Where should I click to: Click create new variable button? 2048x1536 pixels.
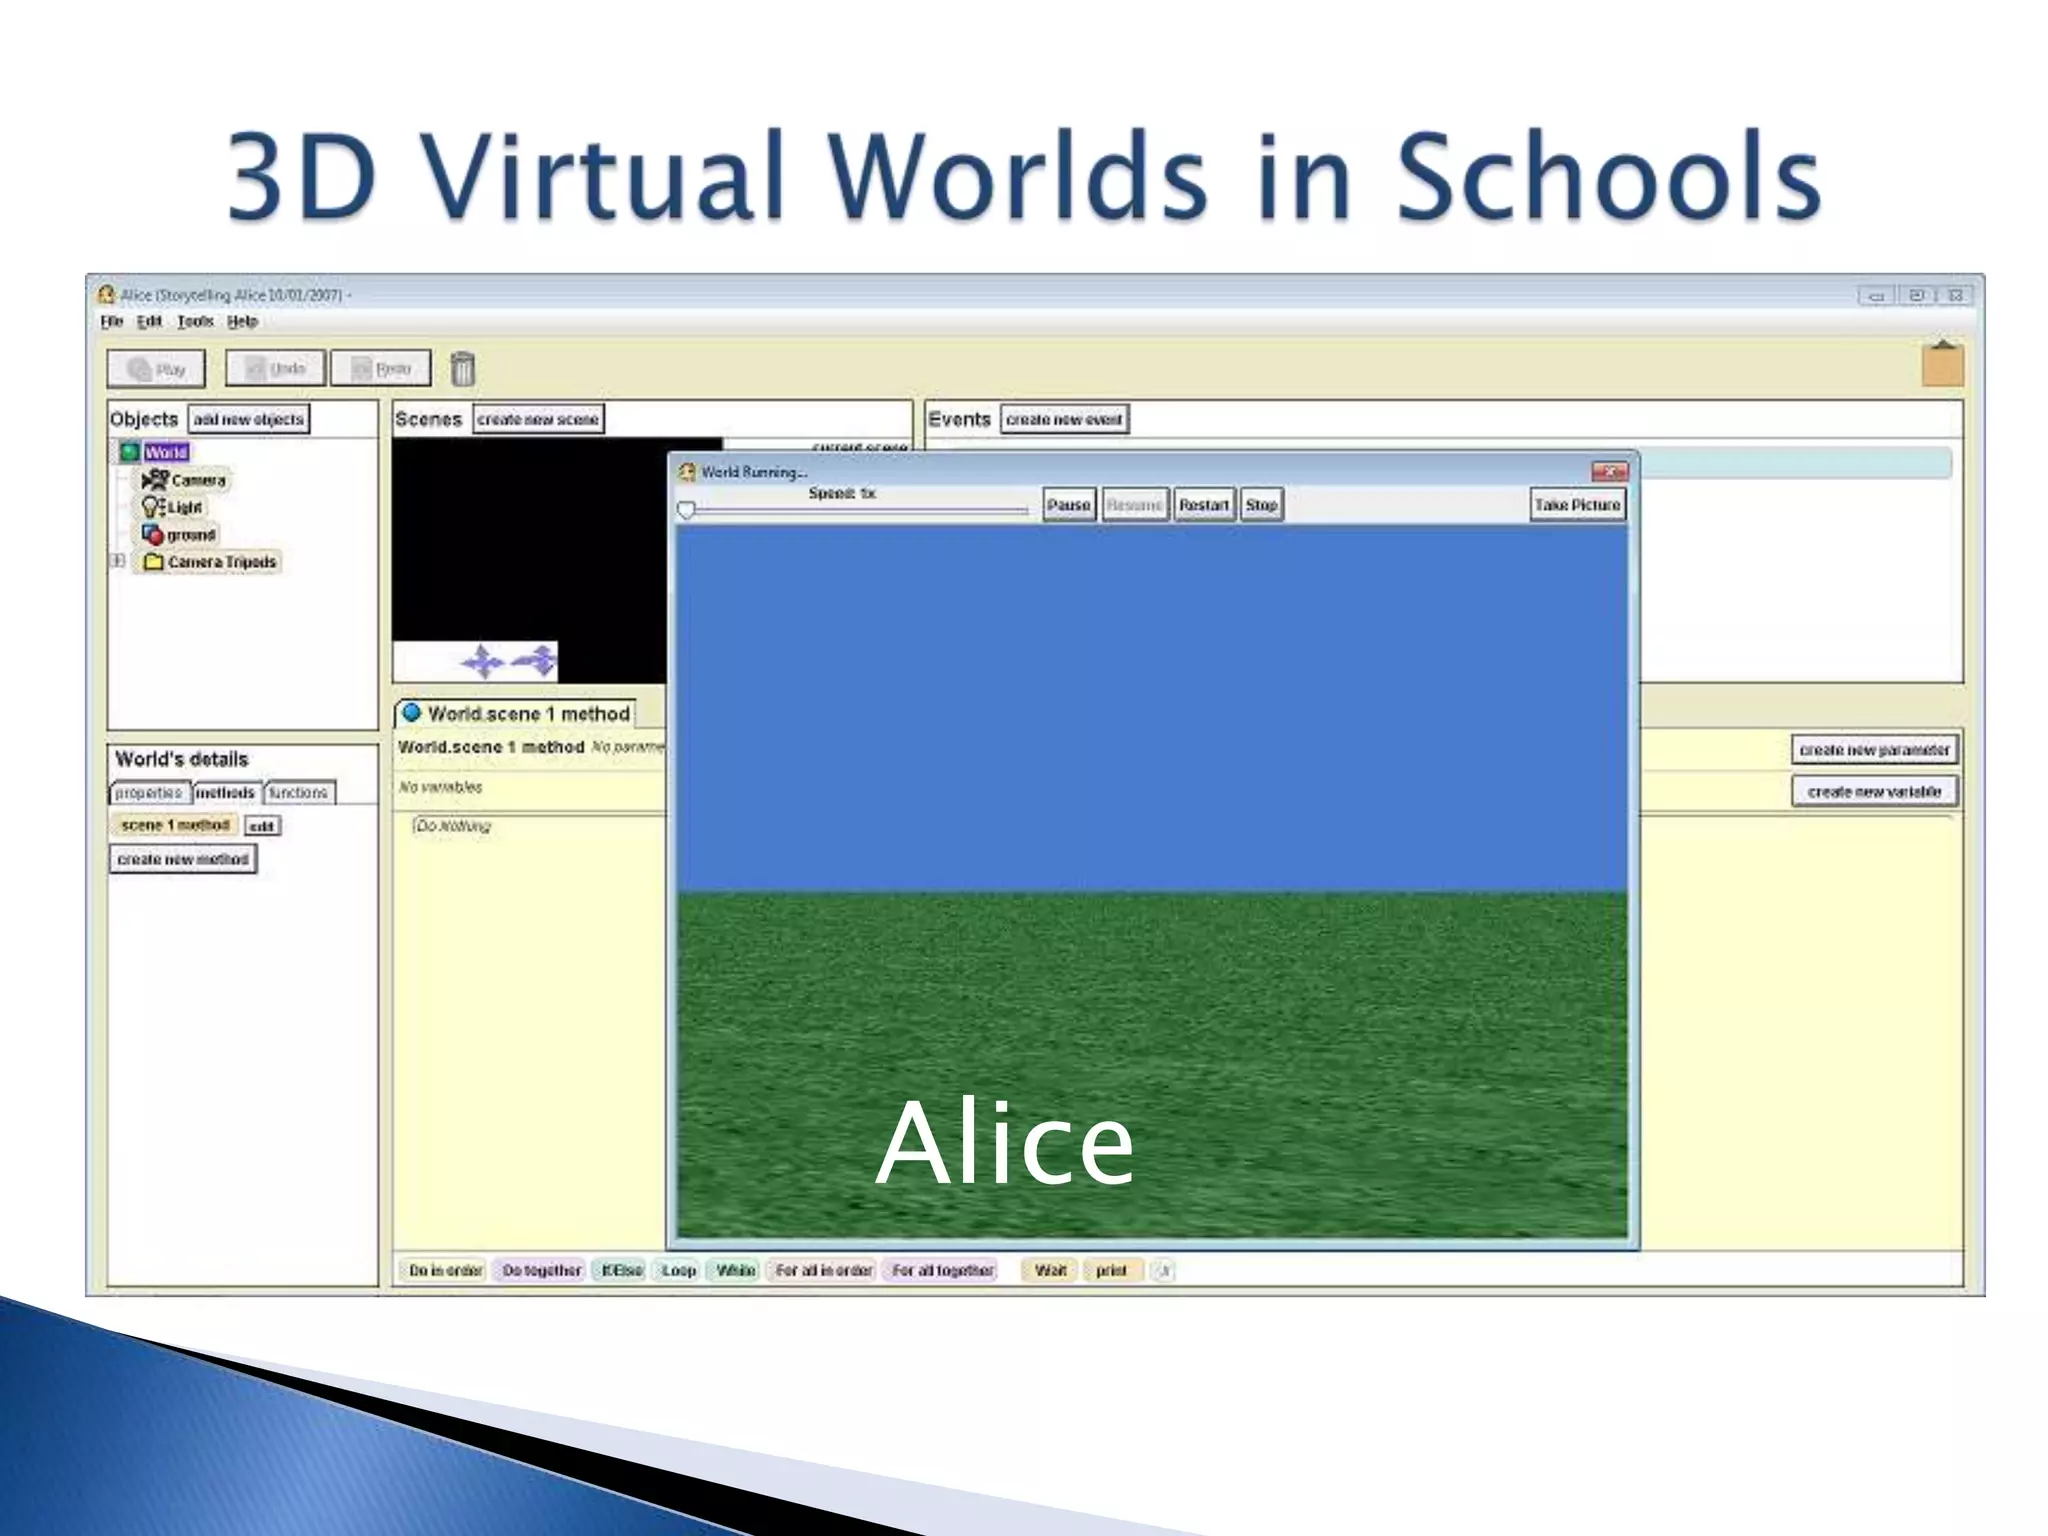tap(1873, 792)
